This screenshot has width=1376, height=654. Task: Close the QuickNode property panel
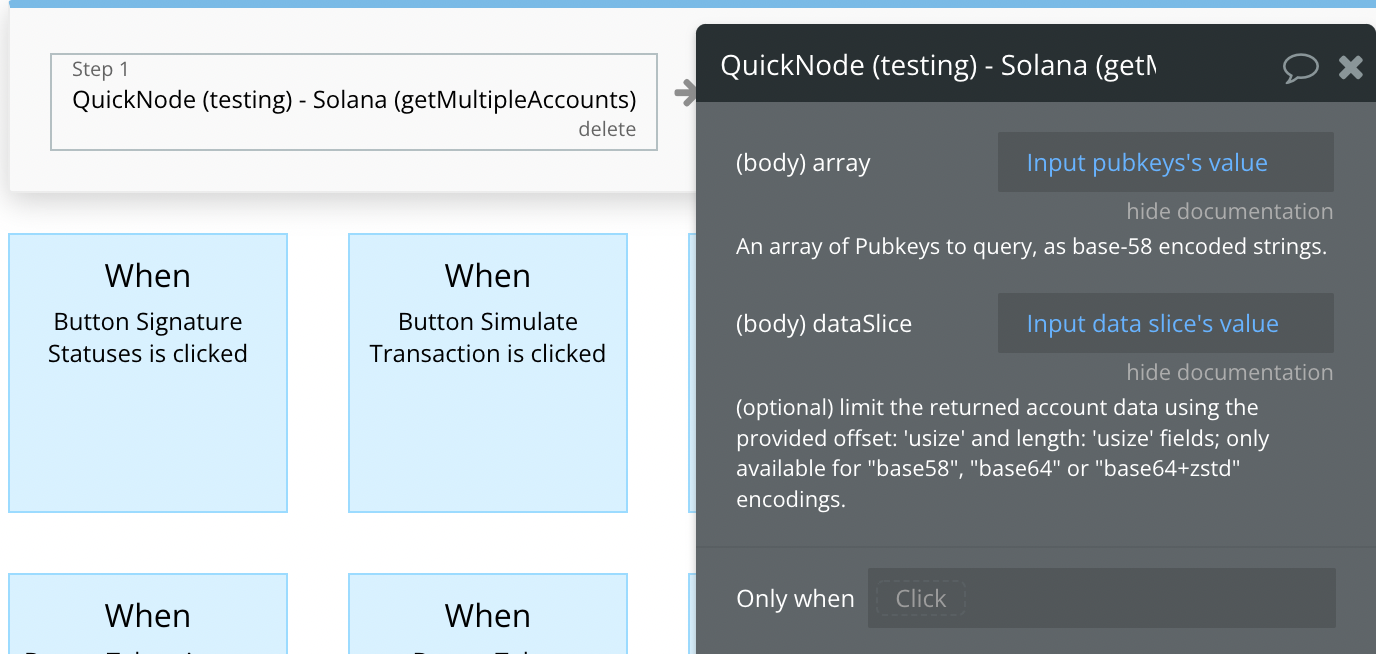(1351, 67)
